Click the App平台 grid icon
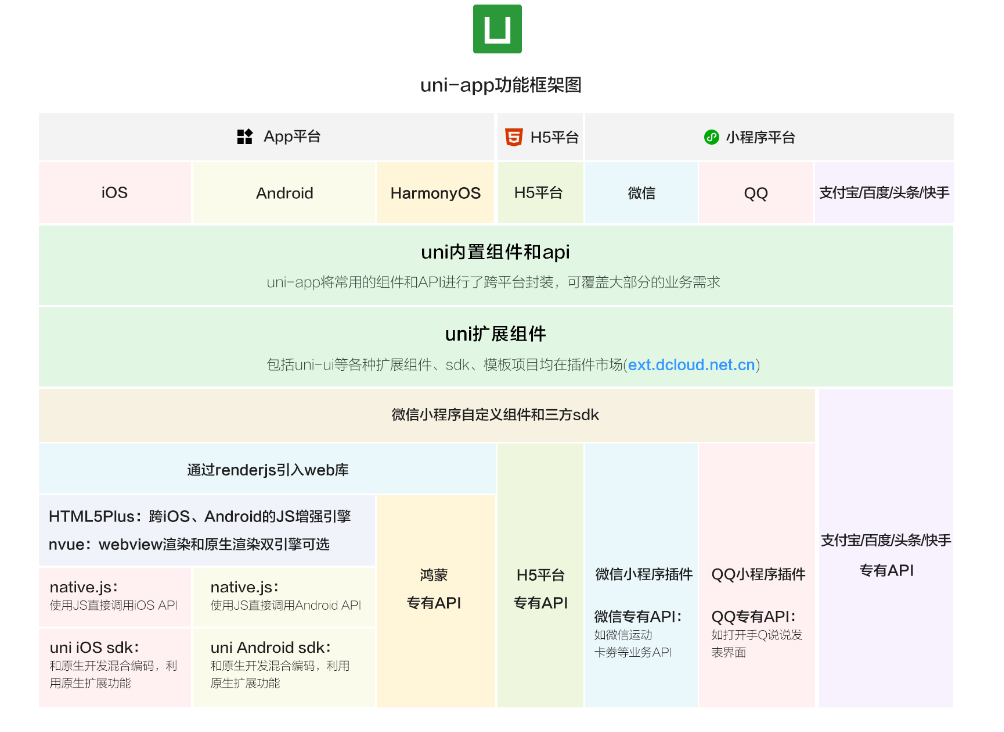The height and width of the screenshot is (732, 1004). pos(245,137)
